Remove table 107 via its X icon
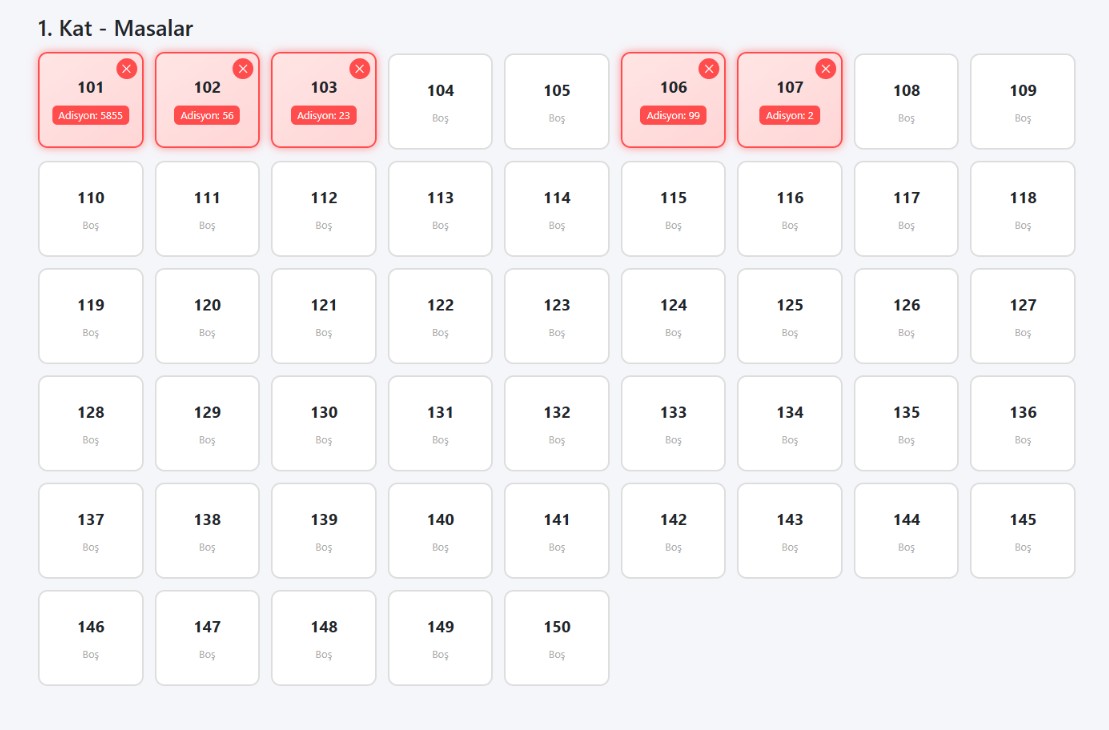Screen dimensions: 1109x730 [x=825, y=68]
